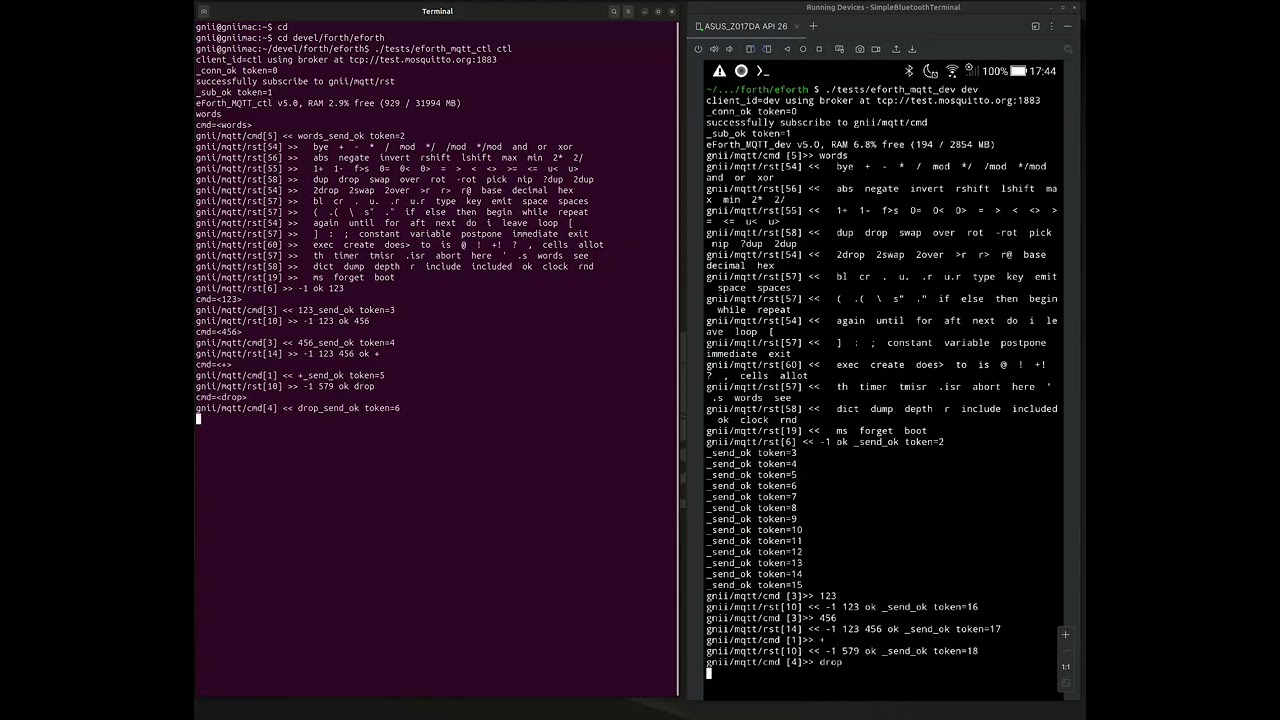Click 'successfully subscribe to gnii/mqtt/rst' in Terminal

point(295,81)
